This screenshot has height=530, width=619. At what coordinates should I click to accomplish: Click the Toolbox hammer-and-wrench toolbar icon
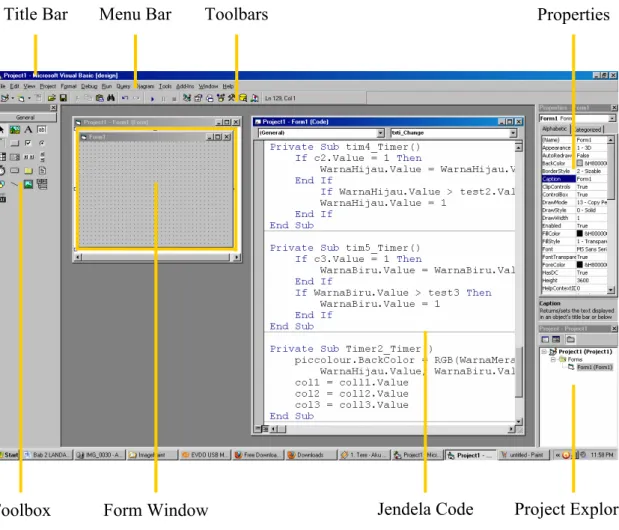(x=232, y=98)
